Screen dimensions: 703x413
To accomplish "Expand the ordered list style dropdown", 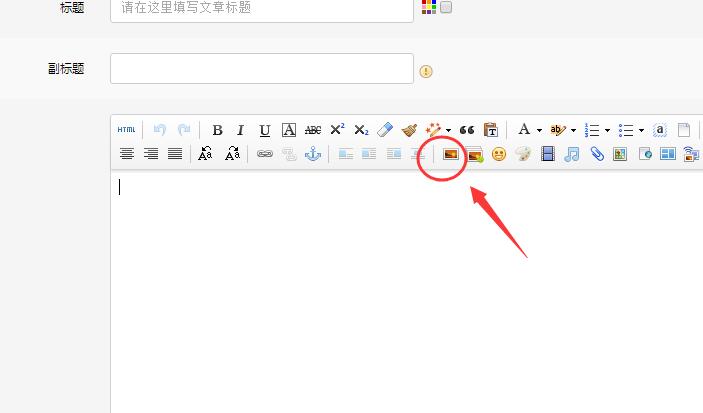I will pos(607,130).
